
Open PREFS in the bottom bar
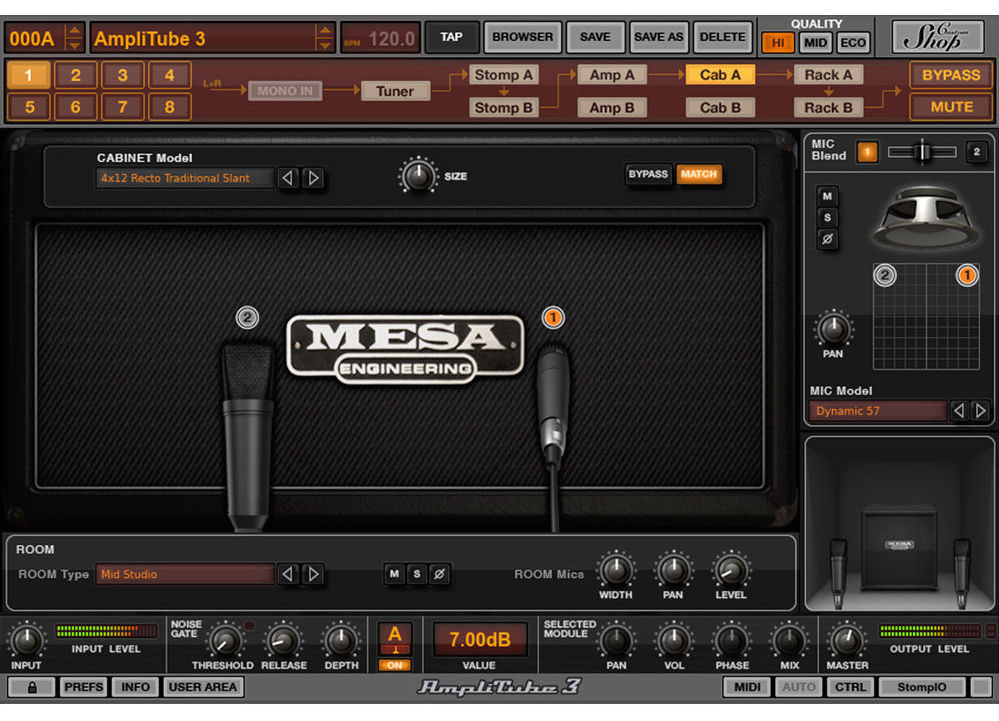(83, 687)
